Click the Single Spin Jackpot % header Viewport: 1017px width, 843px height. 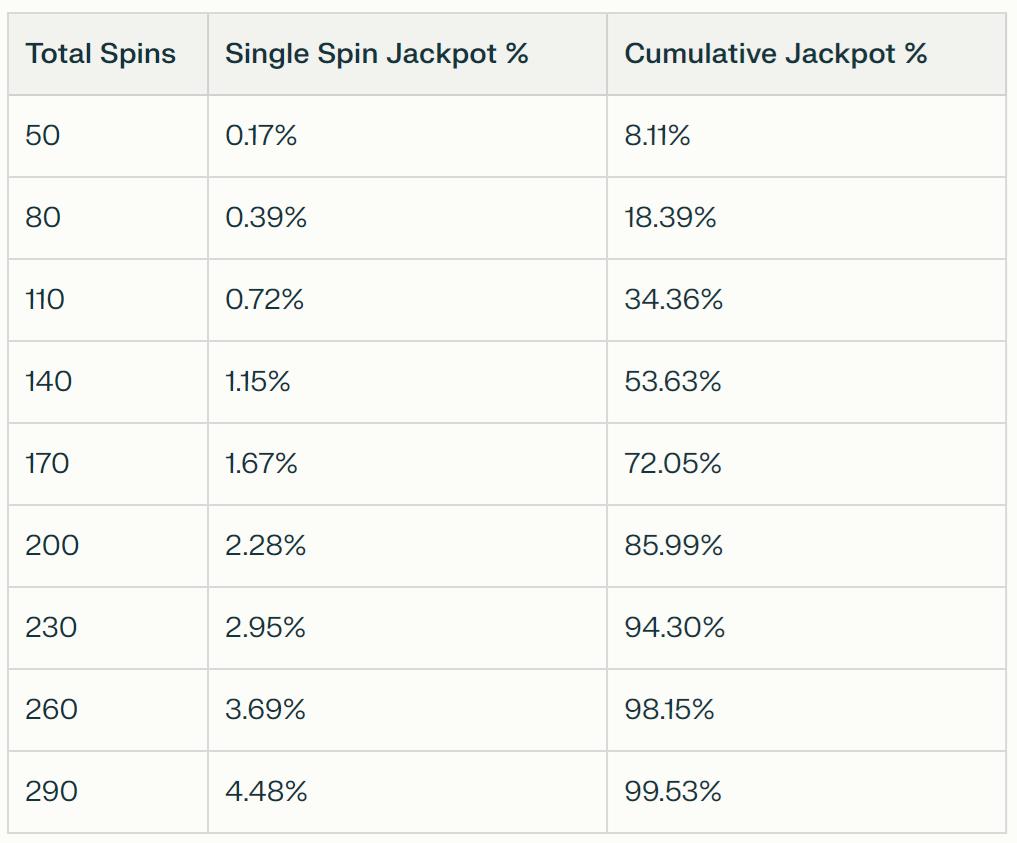[x=376, y=54]
